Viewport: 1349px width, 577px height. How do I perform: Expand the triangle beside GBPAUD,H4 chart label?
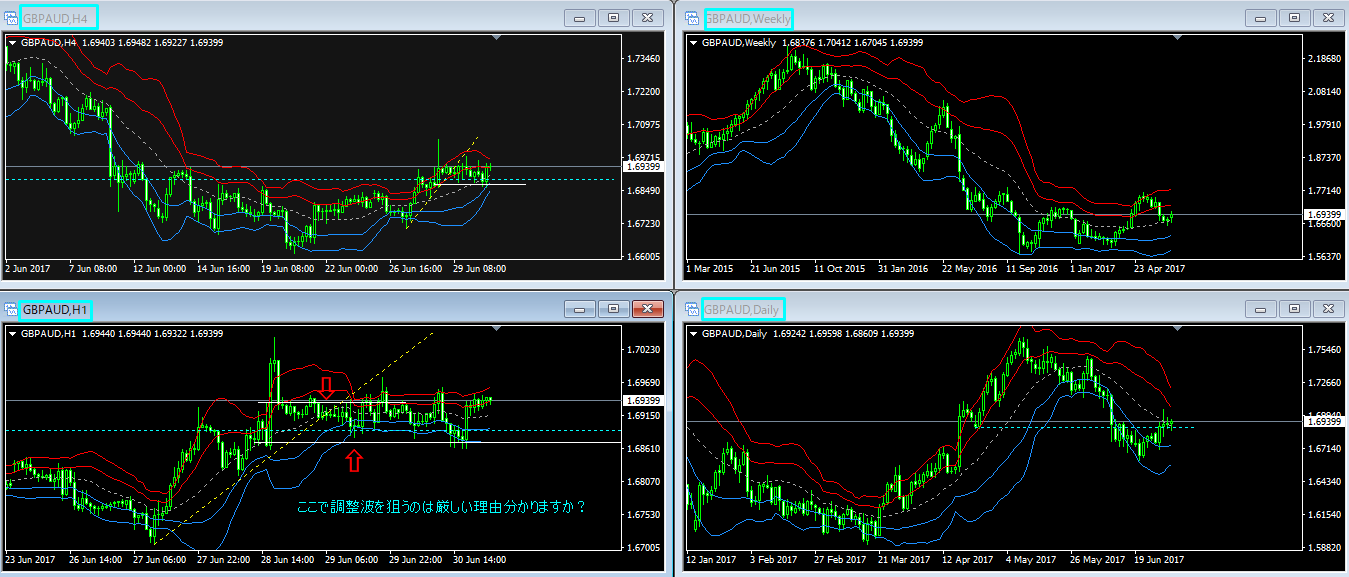tap(12, 42)
